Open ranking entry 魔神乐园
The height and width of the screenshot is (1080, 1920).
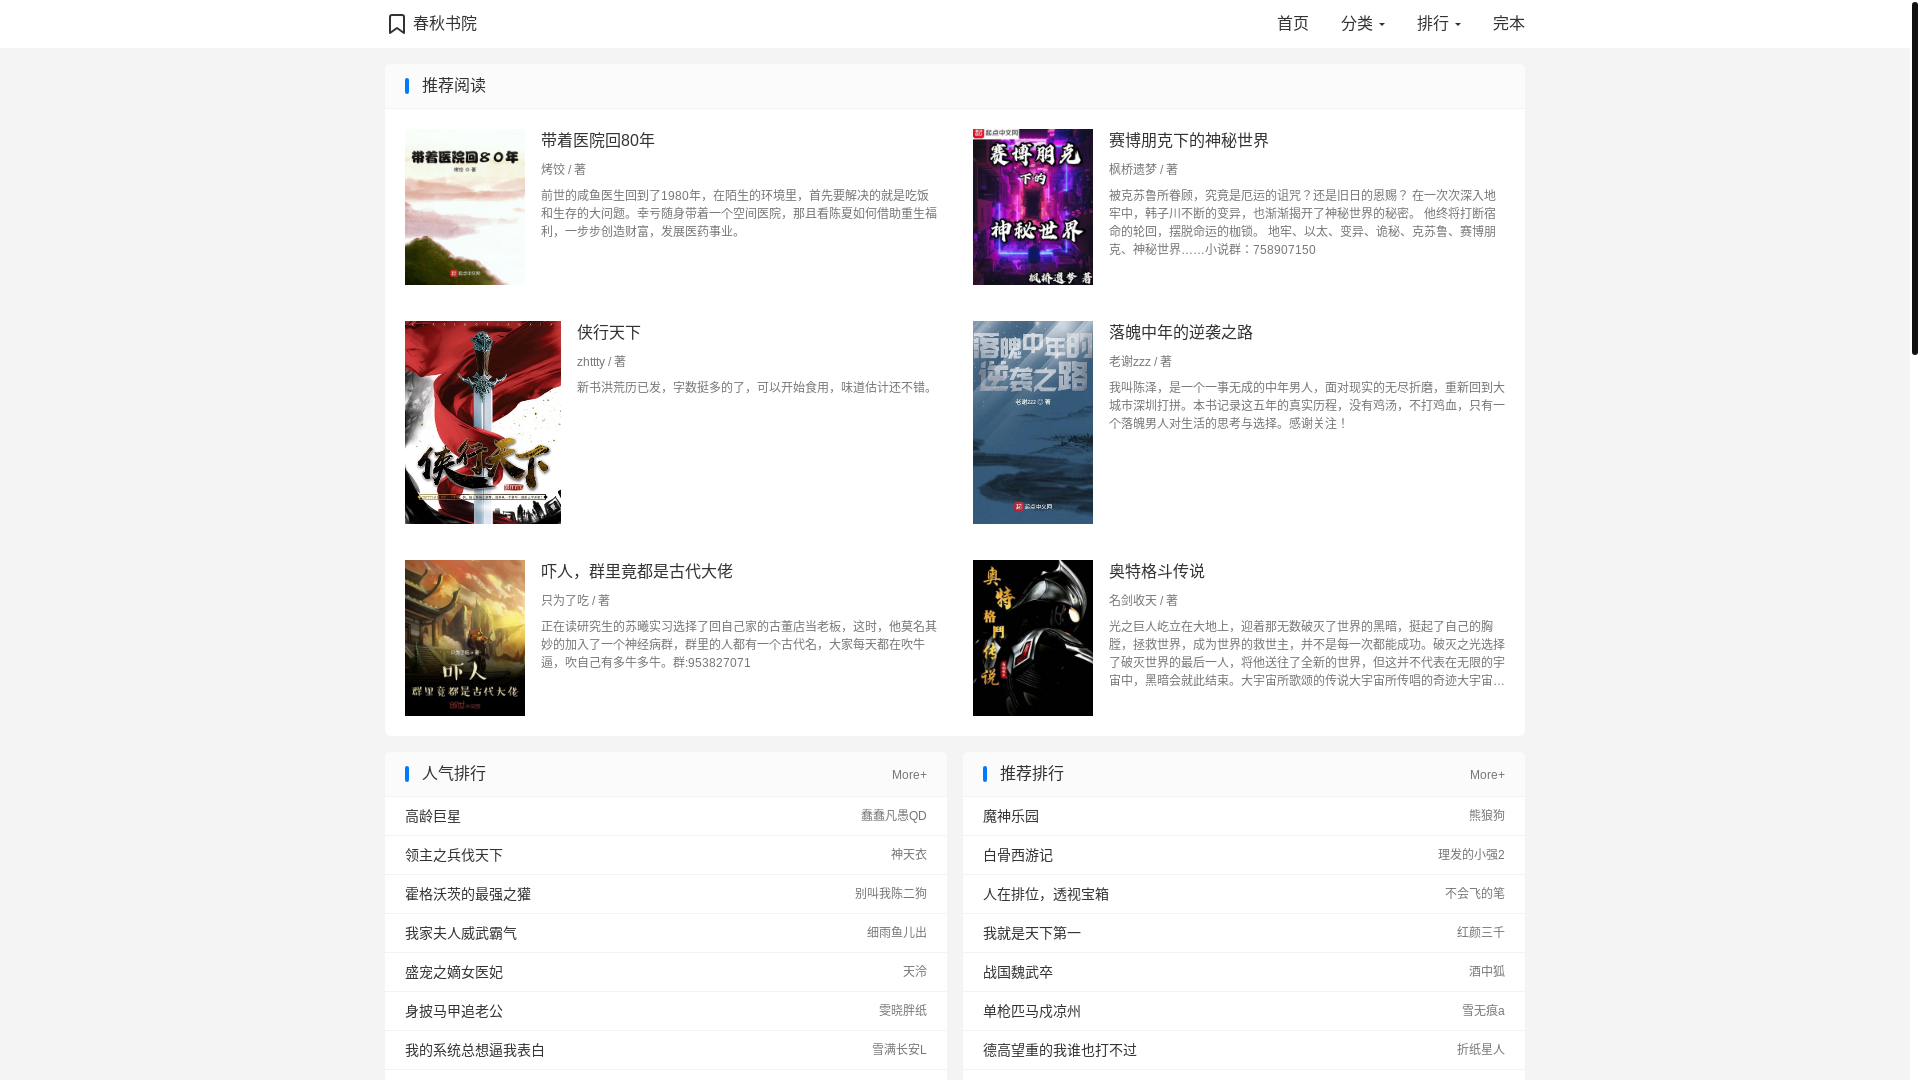pyautogui.click(x=1011, y=817)
